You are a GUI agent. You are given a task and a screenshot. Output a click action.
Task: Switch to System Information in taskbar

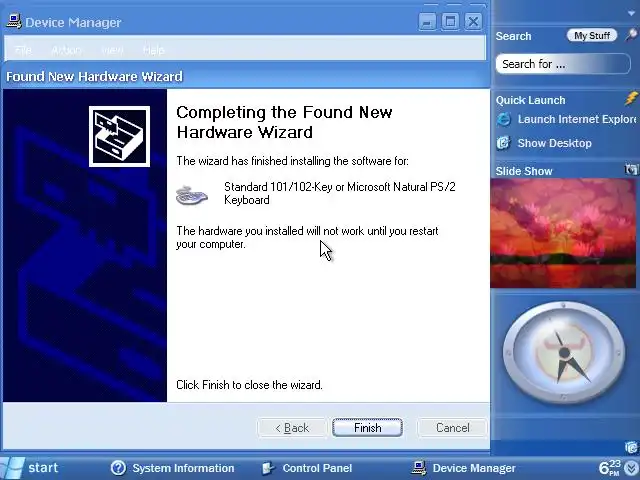click(x=173, y=468)
